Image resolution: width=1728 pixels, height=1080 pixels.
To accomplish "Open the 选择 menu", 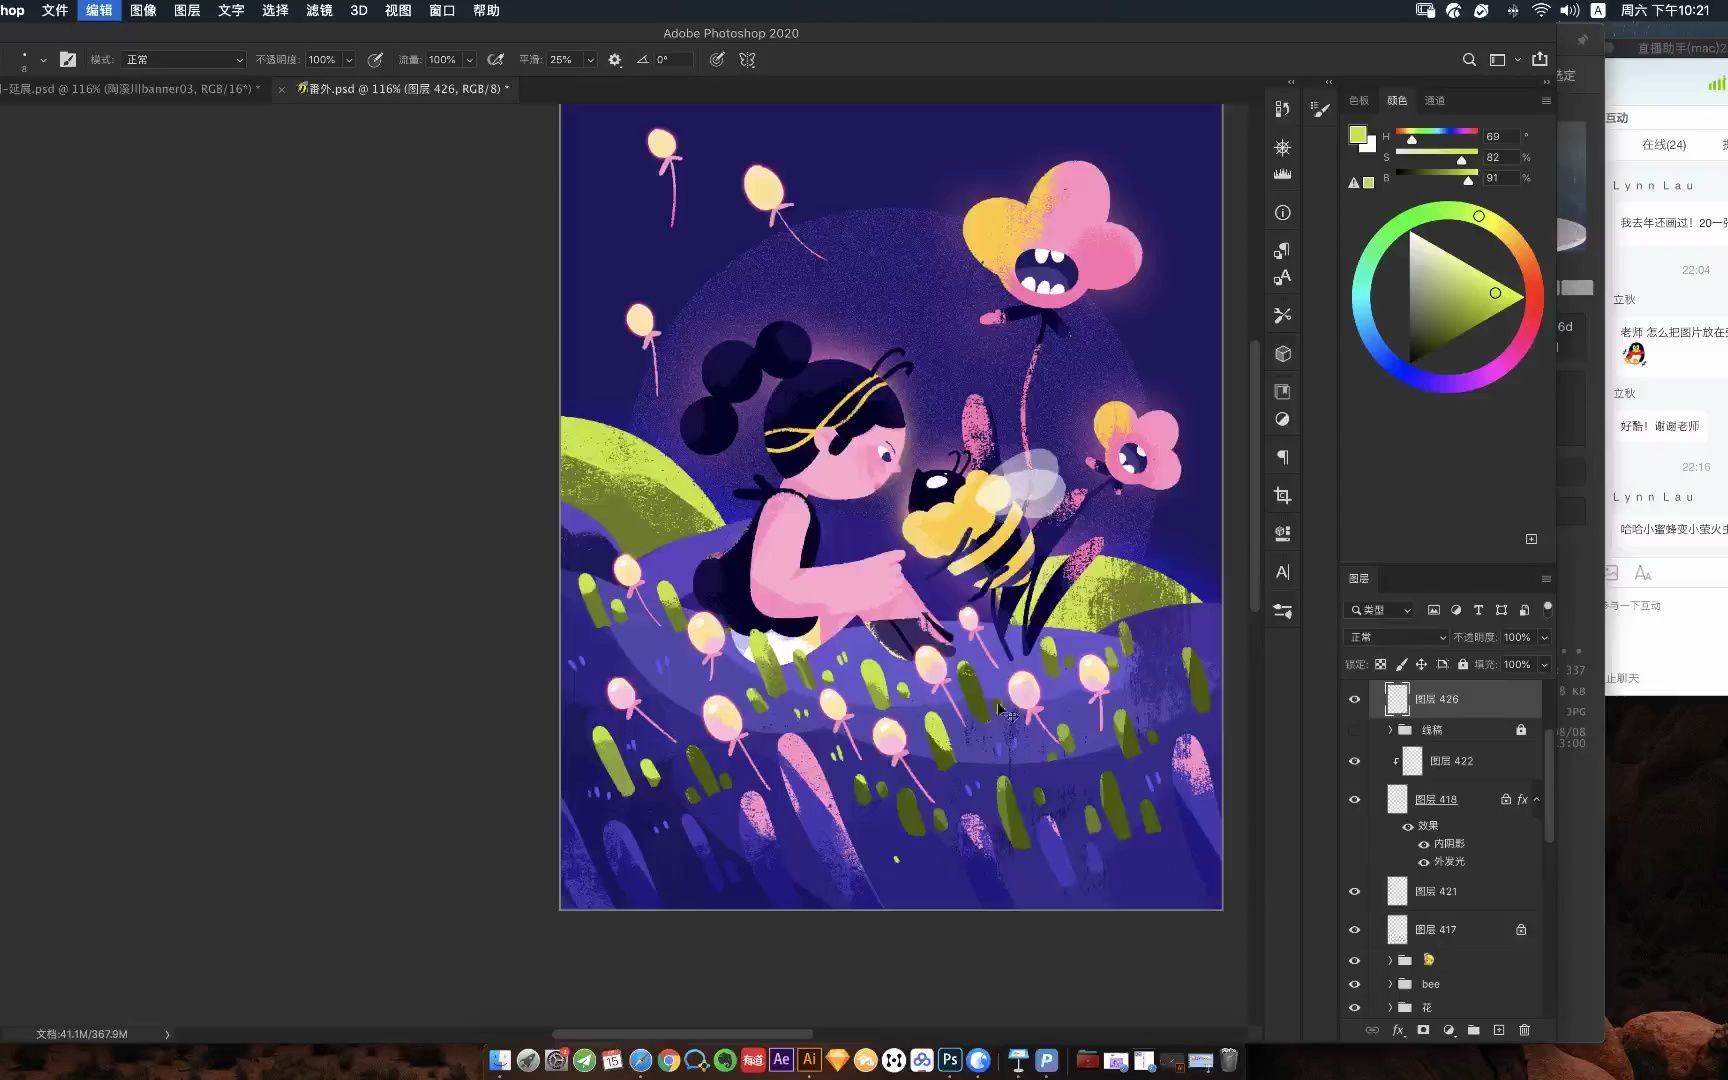I will pos(275,10).
